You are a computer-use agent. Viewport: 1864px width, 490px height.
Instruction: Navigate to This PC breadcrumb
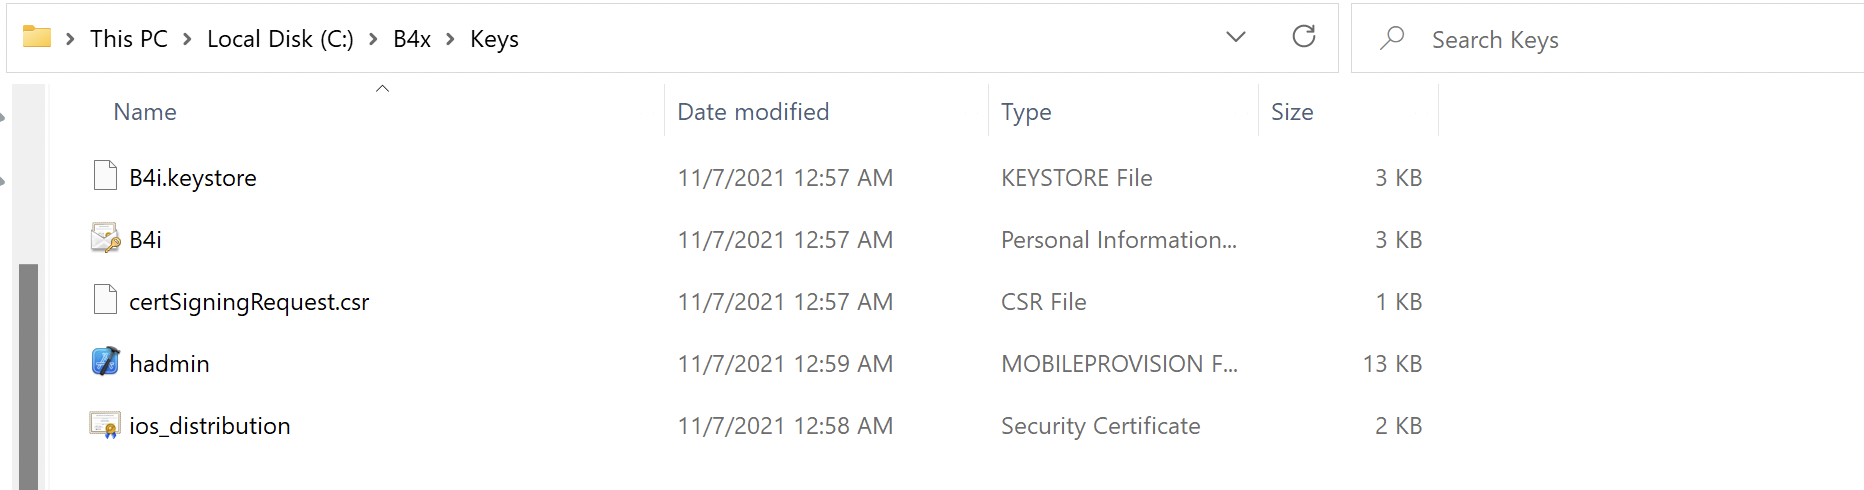(129, 39)
